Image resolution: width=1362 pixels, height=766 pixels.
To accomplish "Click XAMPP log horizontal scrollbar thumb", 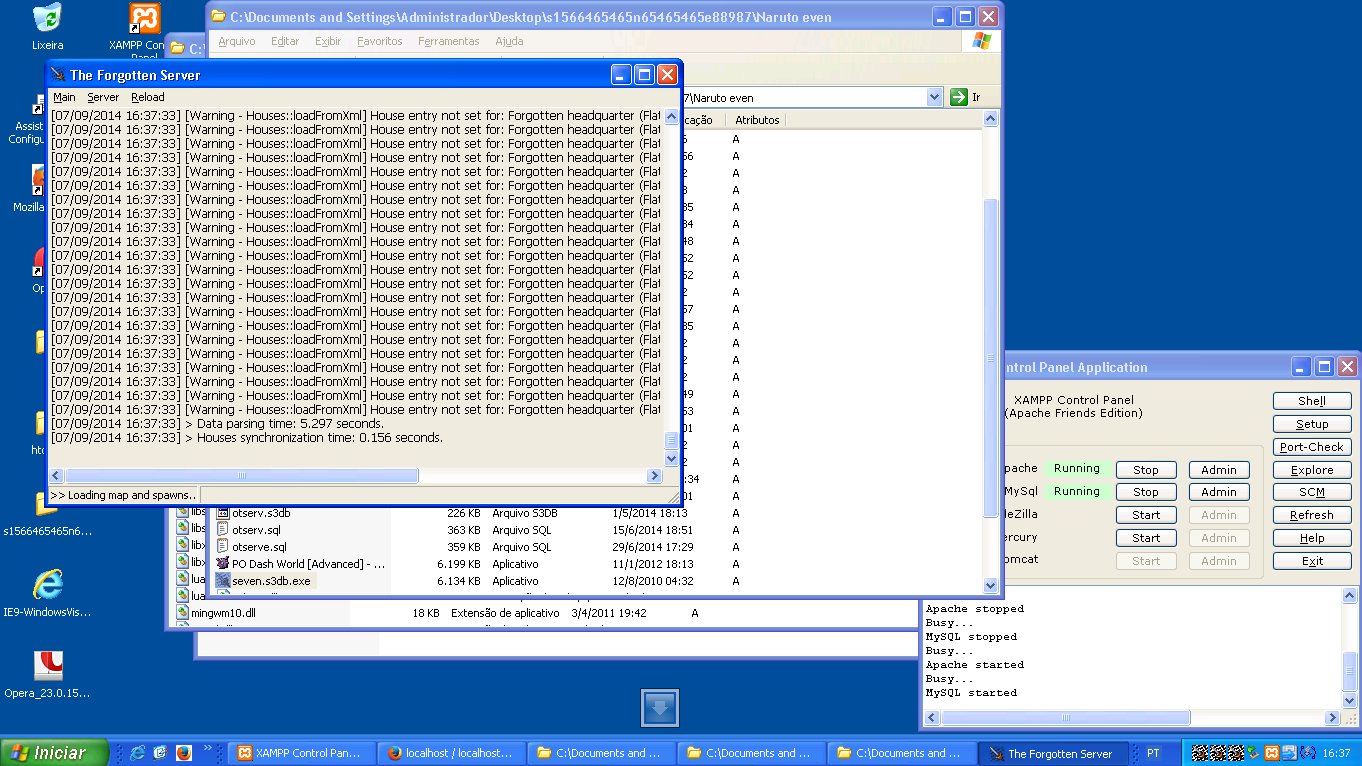I will click(1066, 718).
